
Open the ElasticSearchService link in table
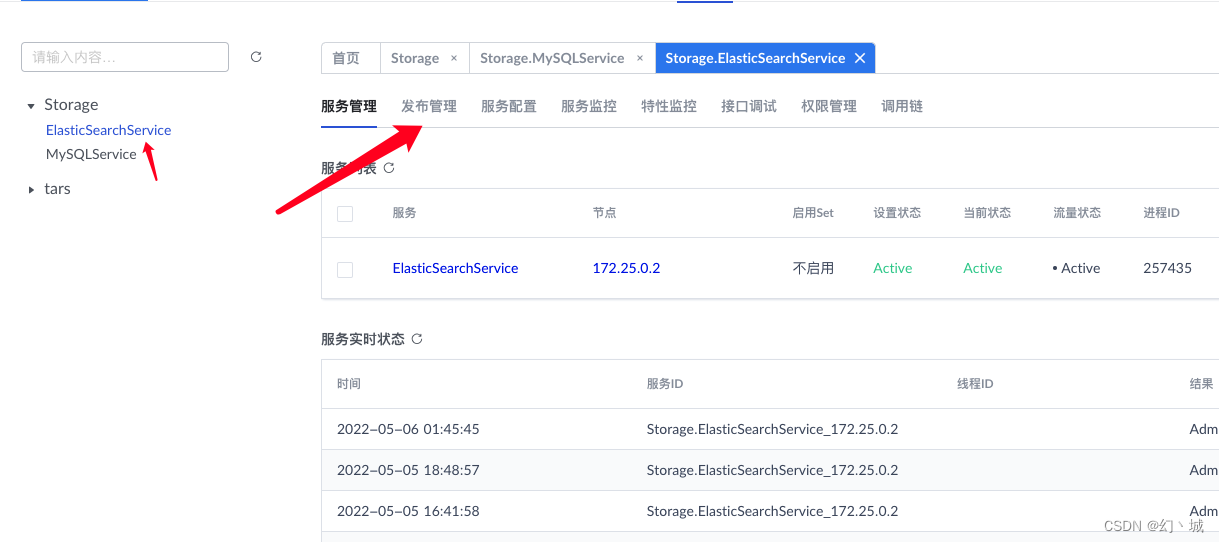[455, 268]
